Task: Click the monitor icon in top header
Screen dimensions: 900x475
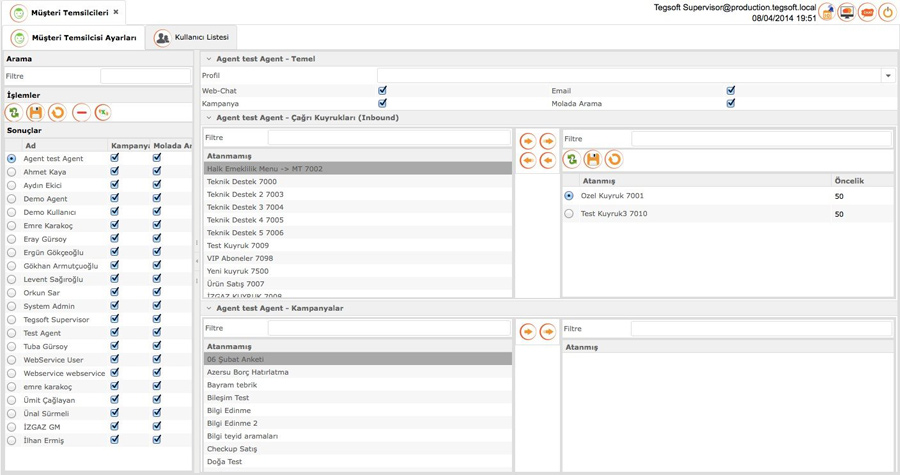Action: coord(846,12)
